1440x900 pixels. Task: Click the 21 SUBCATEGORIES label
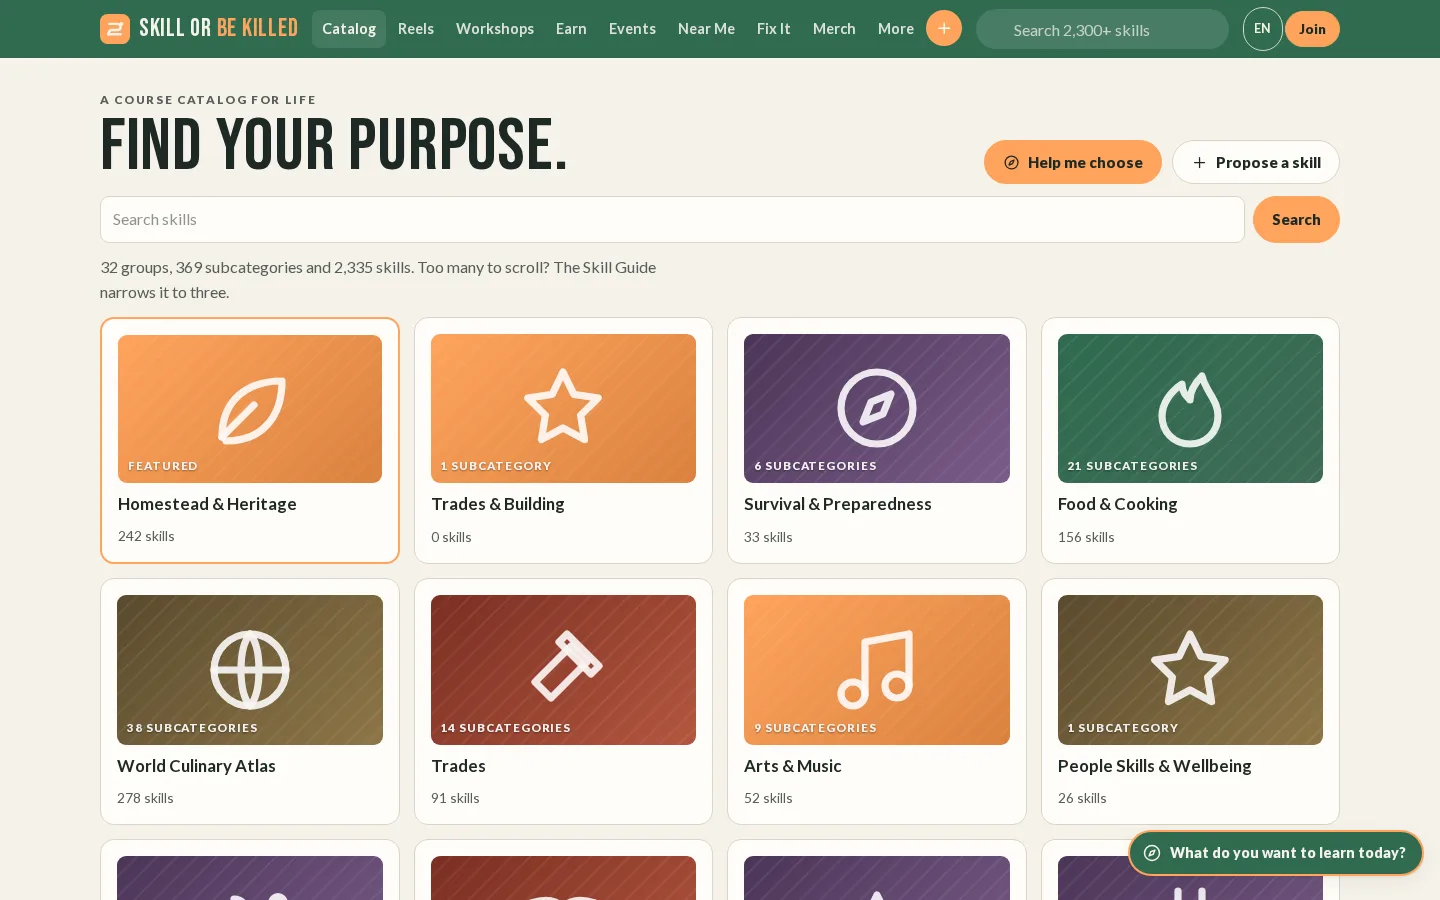[1132, 466]
